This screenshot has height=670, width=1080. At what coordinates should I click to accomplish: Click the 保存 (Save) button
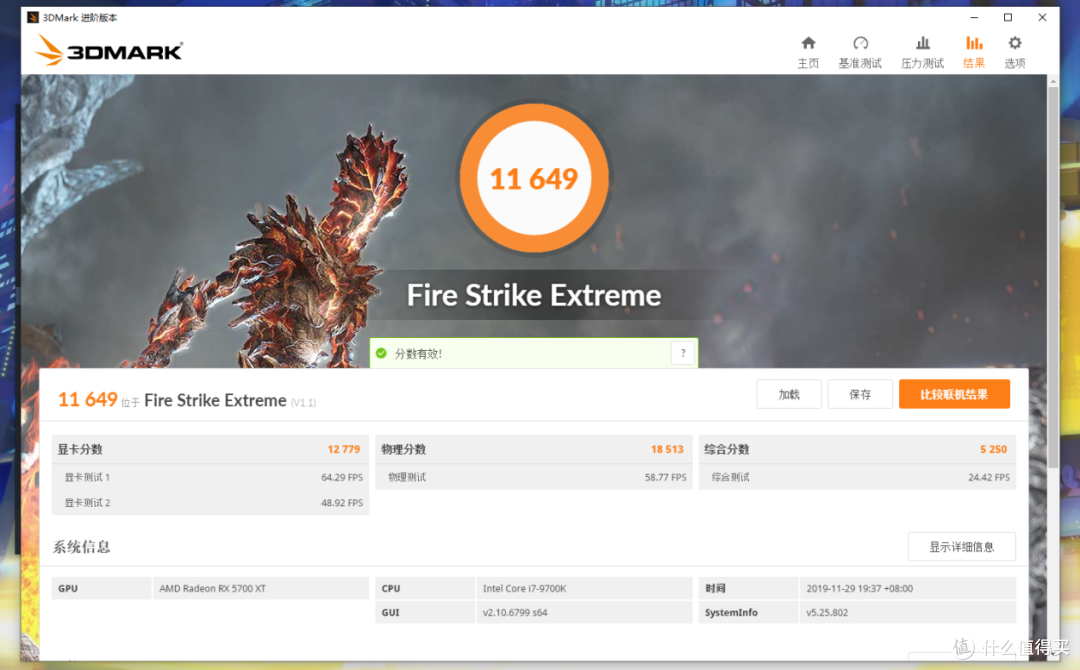tap(860, 394)
